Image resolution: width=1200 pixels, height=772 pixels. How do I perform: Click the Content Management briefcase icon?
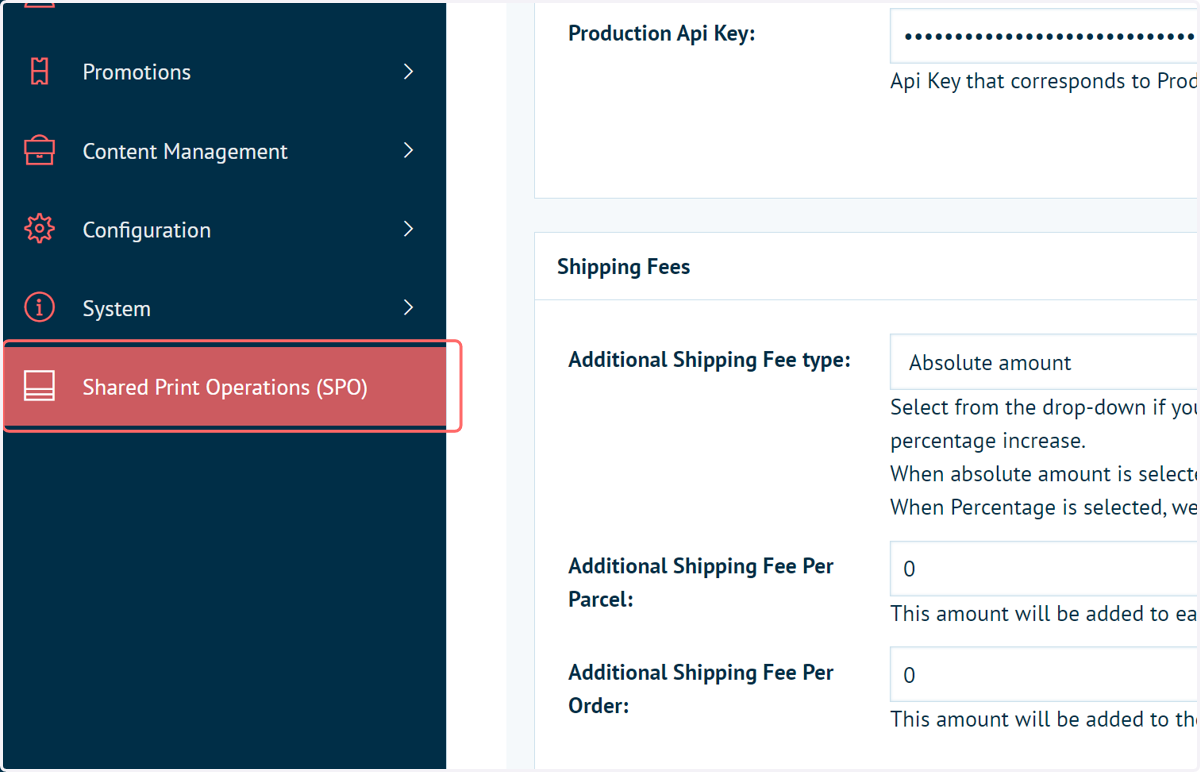coord(39,151)
